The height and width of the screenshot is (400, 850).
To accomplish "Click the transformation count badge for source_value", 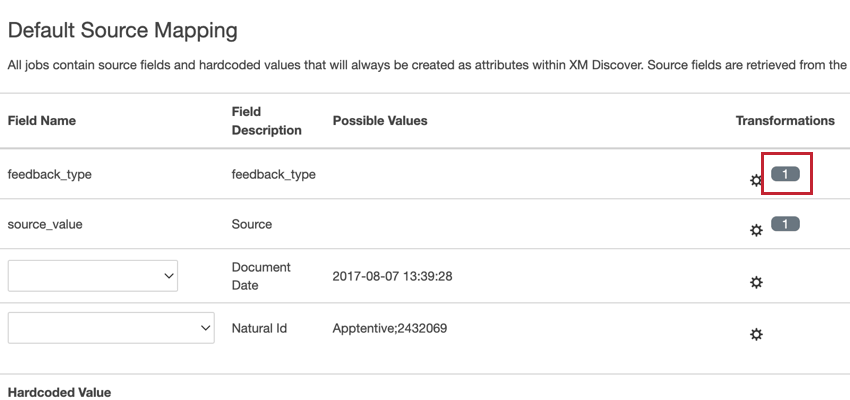I will pyautogui.click(x=786, y=224).
